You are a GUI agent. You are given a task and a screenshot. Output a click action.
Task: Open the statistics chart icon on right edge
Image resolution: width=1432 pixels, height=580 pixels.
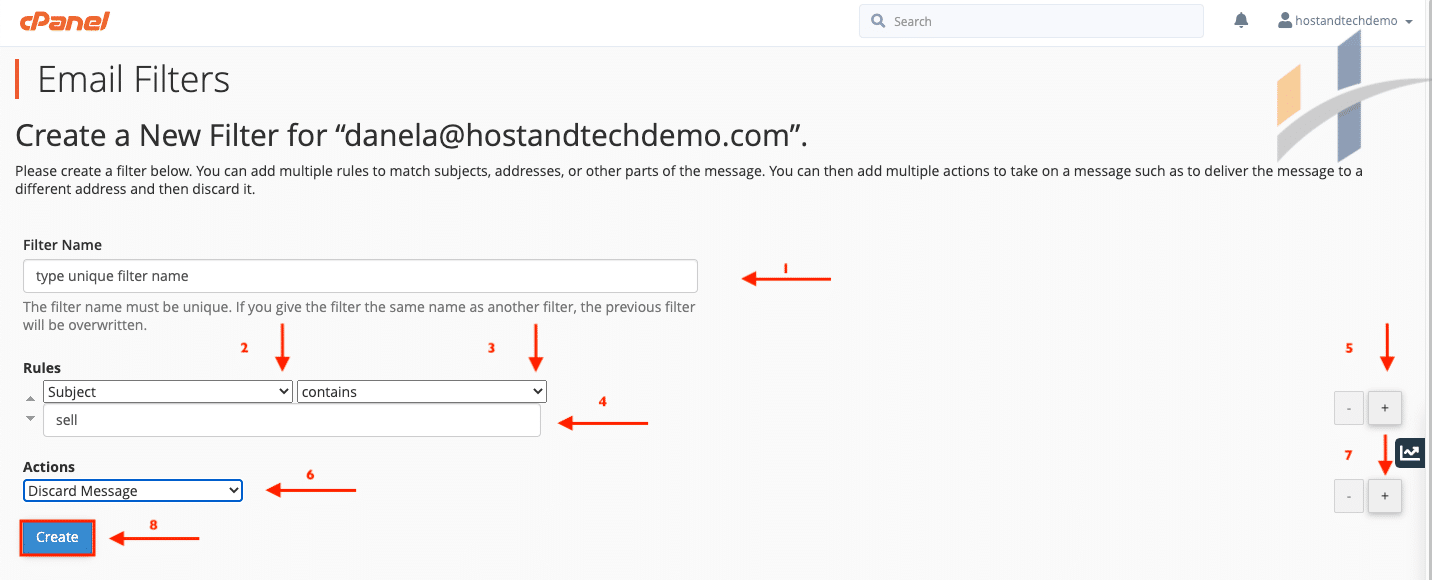click(x=1410, y=453)
